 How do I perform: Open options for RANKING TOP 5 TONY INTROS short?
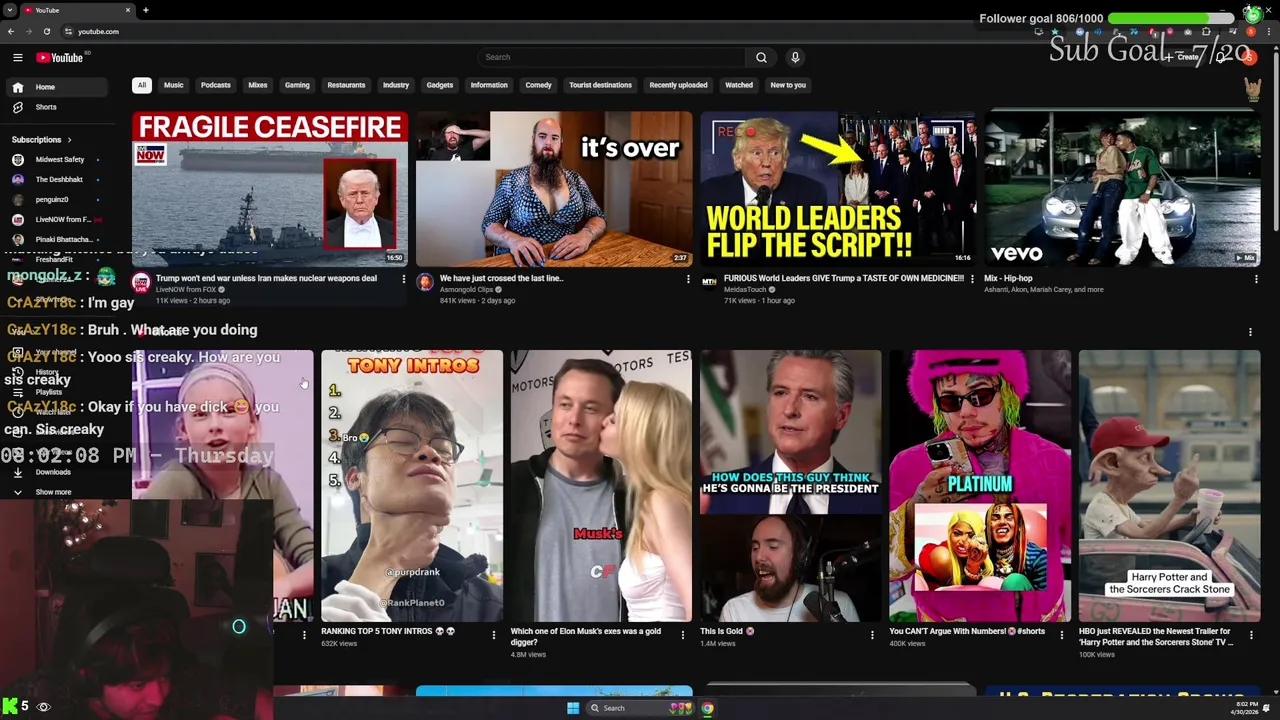493,634
